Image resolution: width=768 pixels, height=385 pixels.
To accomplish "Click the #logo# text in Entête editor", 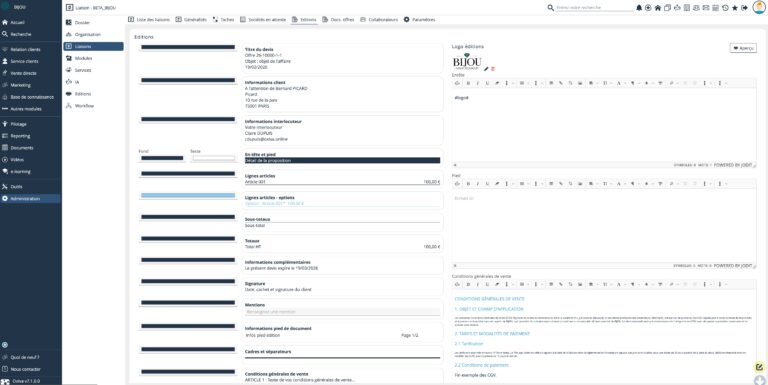I will pyautogui.click(x=461, y=97).
